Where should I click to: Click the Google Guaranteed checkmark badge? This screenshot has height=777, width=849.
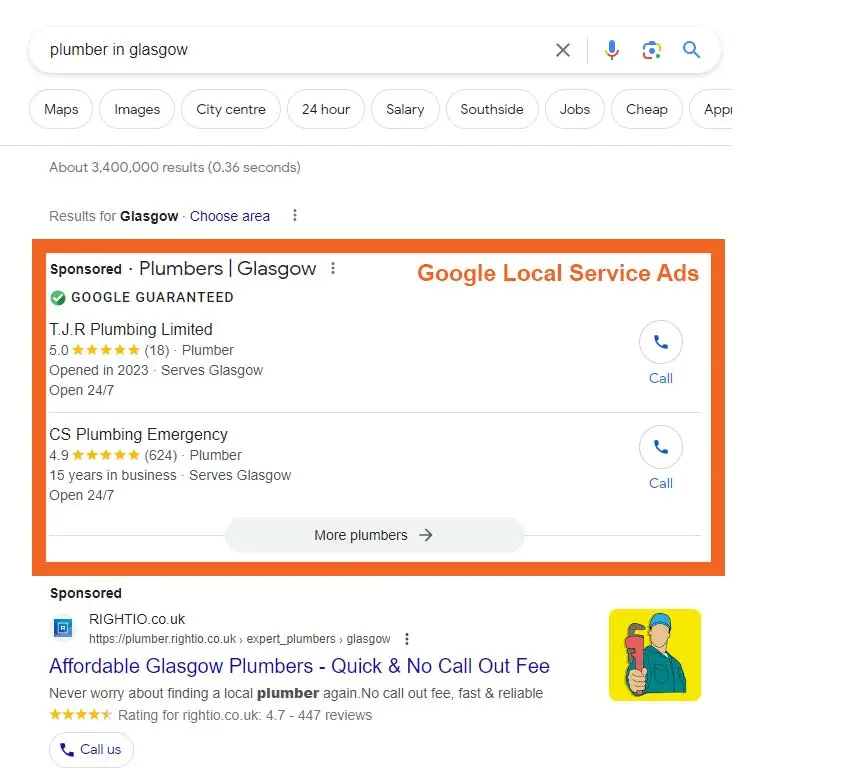point(58,297)
